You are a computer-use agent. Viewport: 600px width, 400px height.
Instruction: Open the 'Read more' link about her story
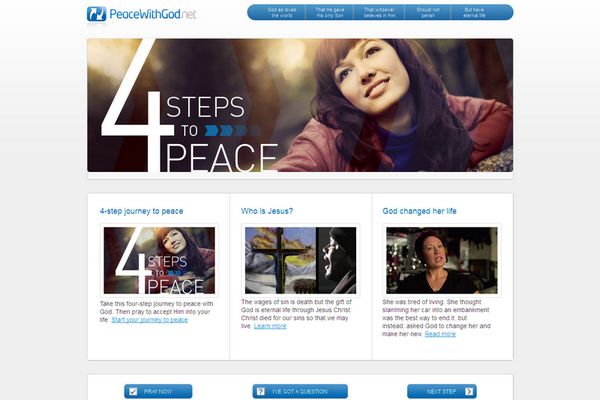[x=440, y=334]
